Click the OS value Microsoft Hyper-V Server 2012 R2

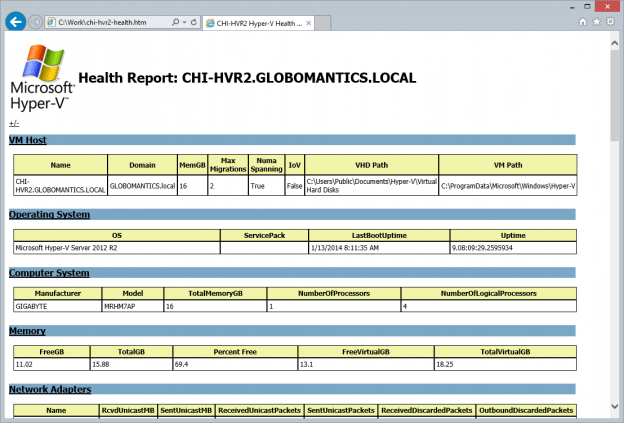[x=66, y=248]
